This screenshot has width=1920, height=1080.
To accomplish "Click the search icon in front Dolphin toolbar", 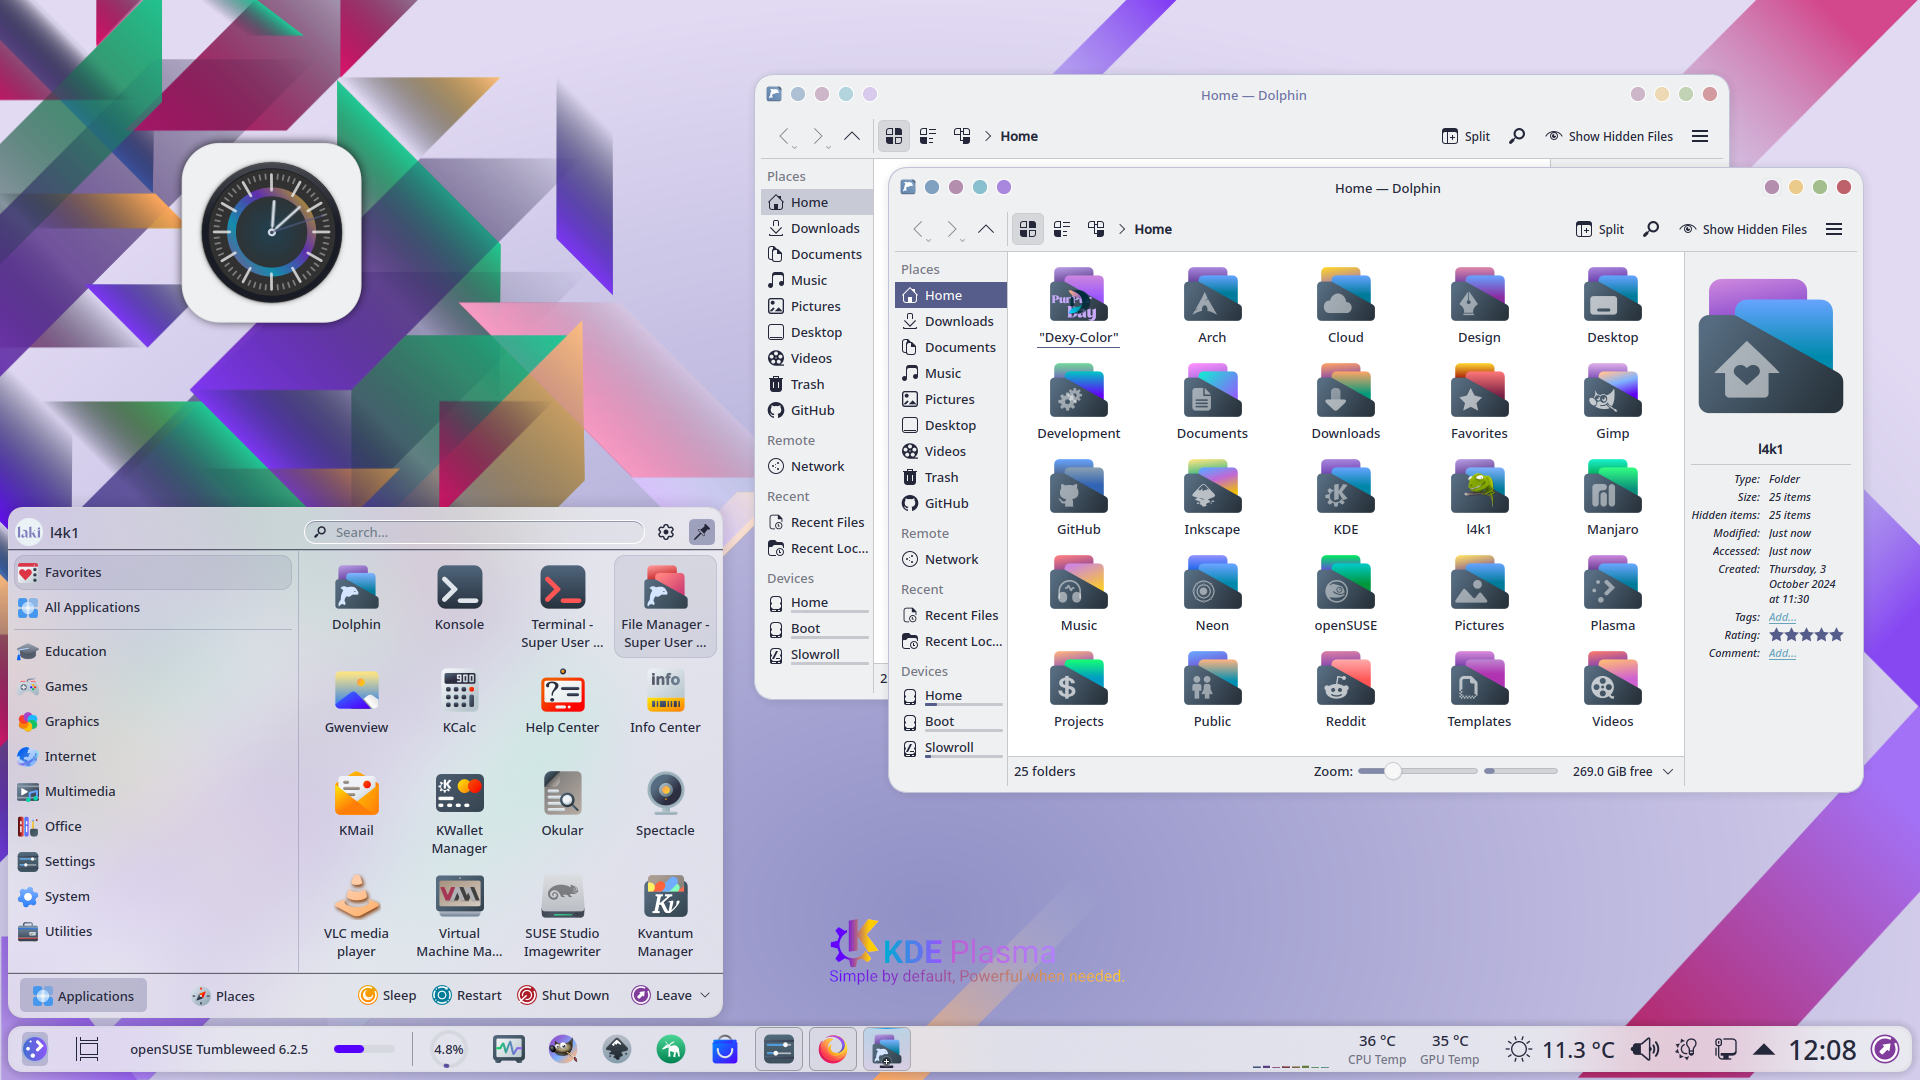I will pos(1651,229).
